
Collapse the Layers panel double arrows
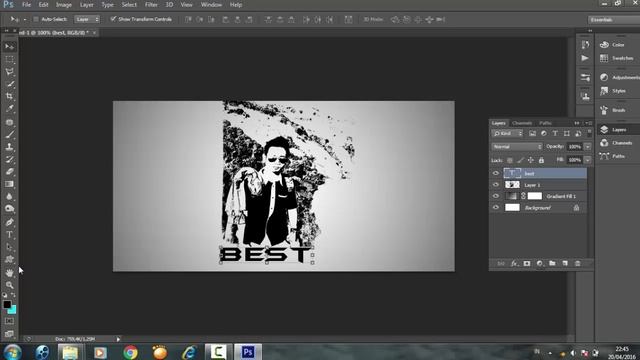[x=577, y=123]
